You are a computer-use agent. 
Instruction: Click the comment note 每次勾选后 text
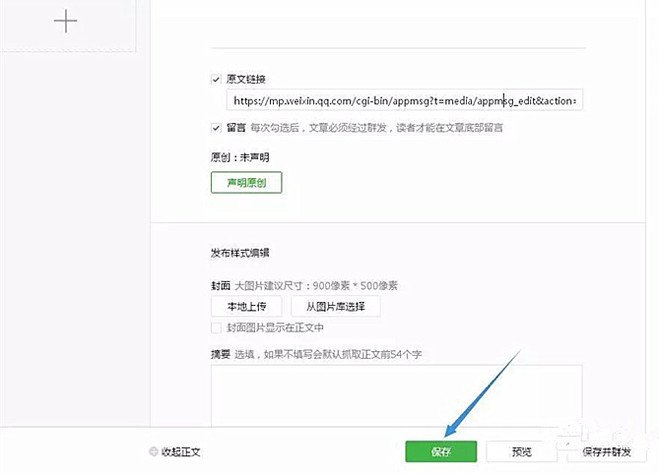pyautogui.click(x=377, y=128)
